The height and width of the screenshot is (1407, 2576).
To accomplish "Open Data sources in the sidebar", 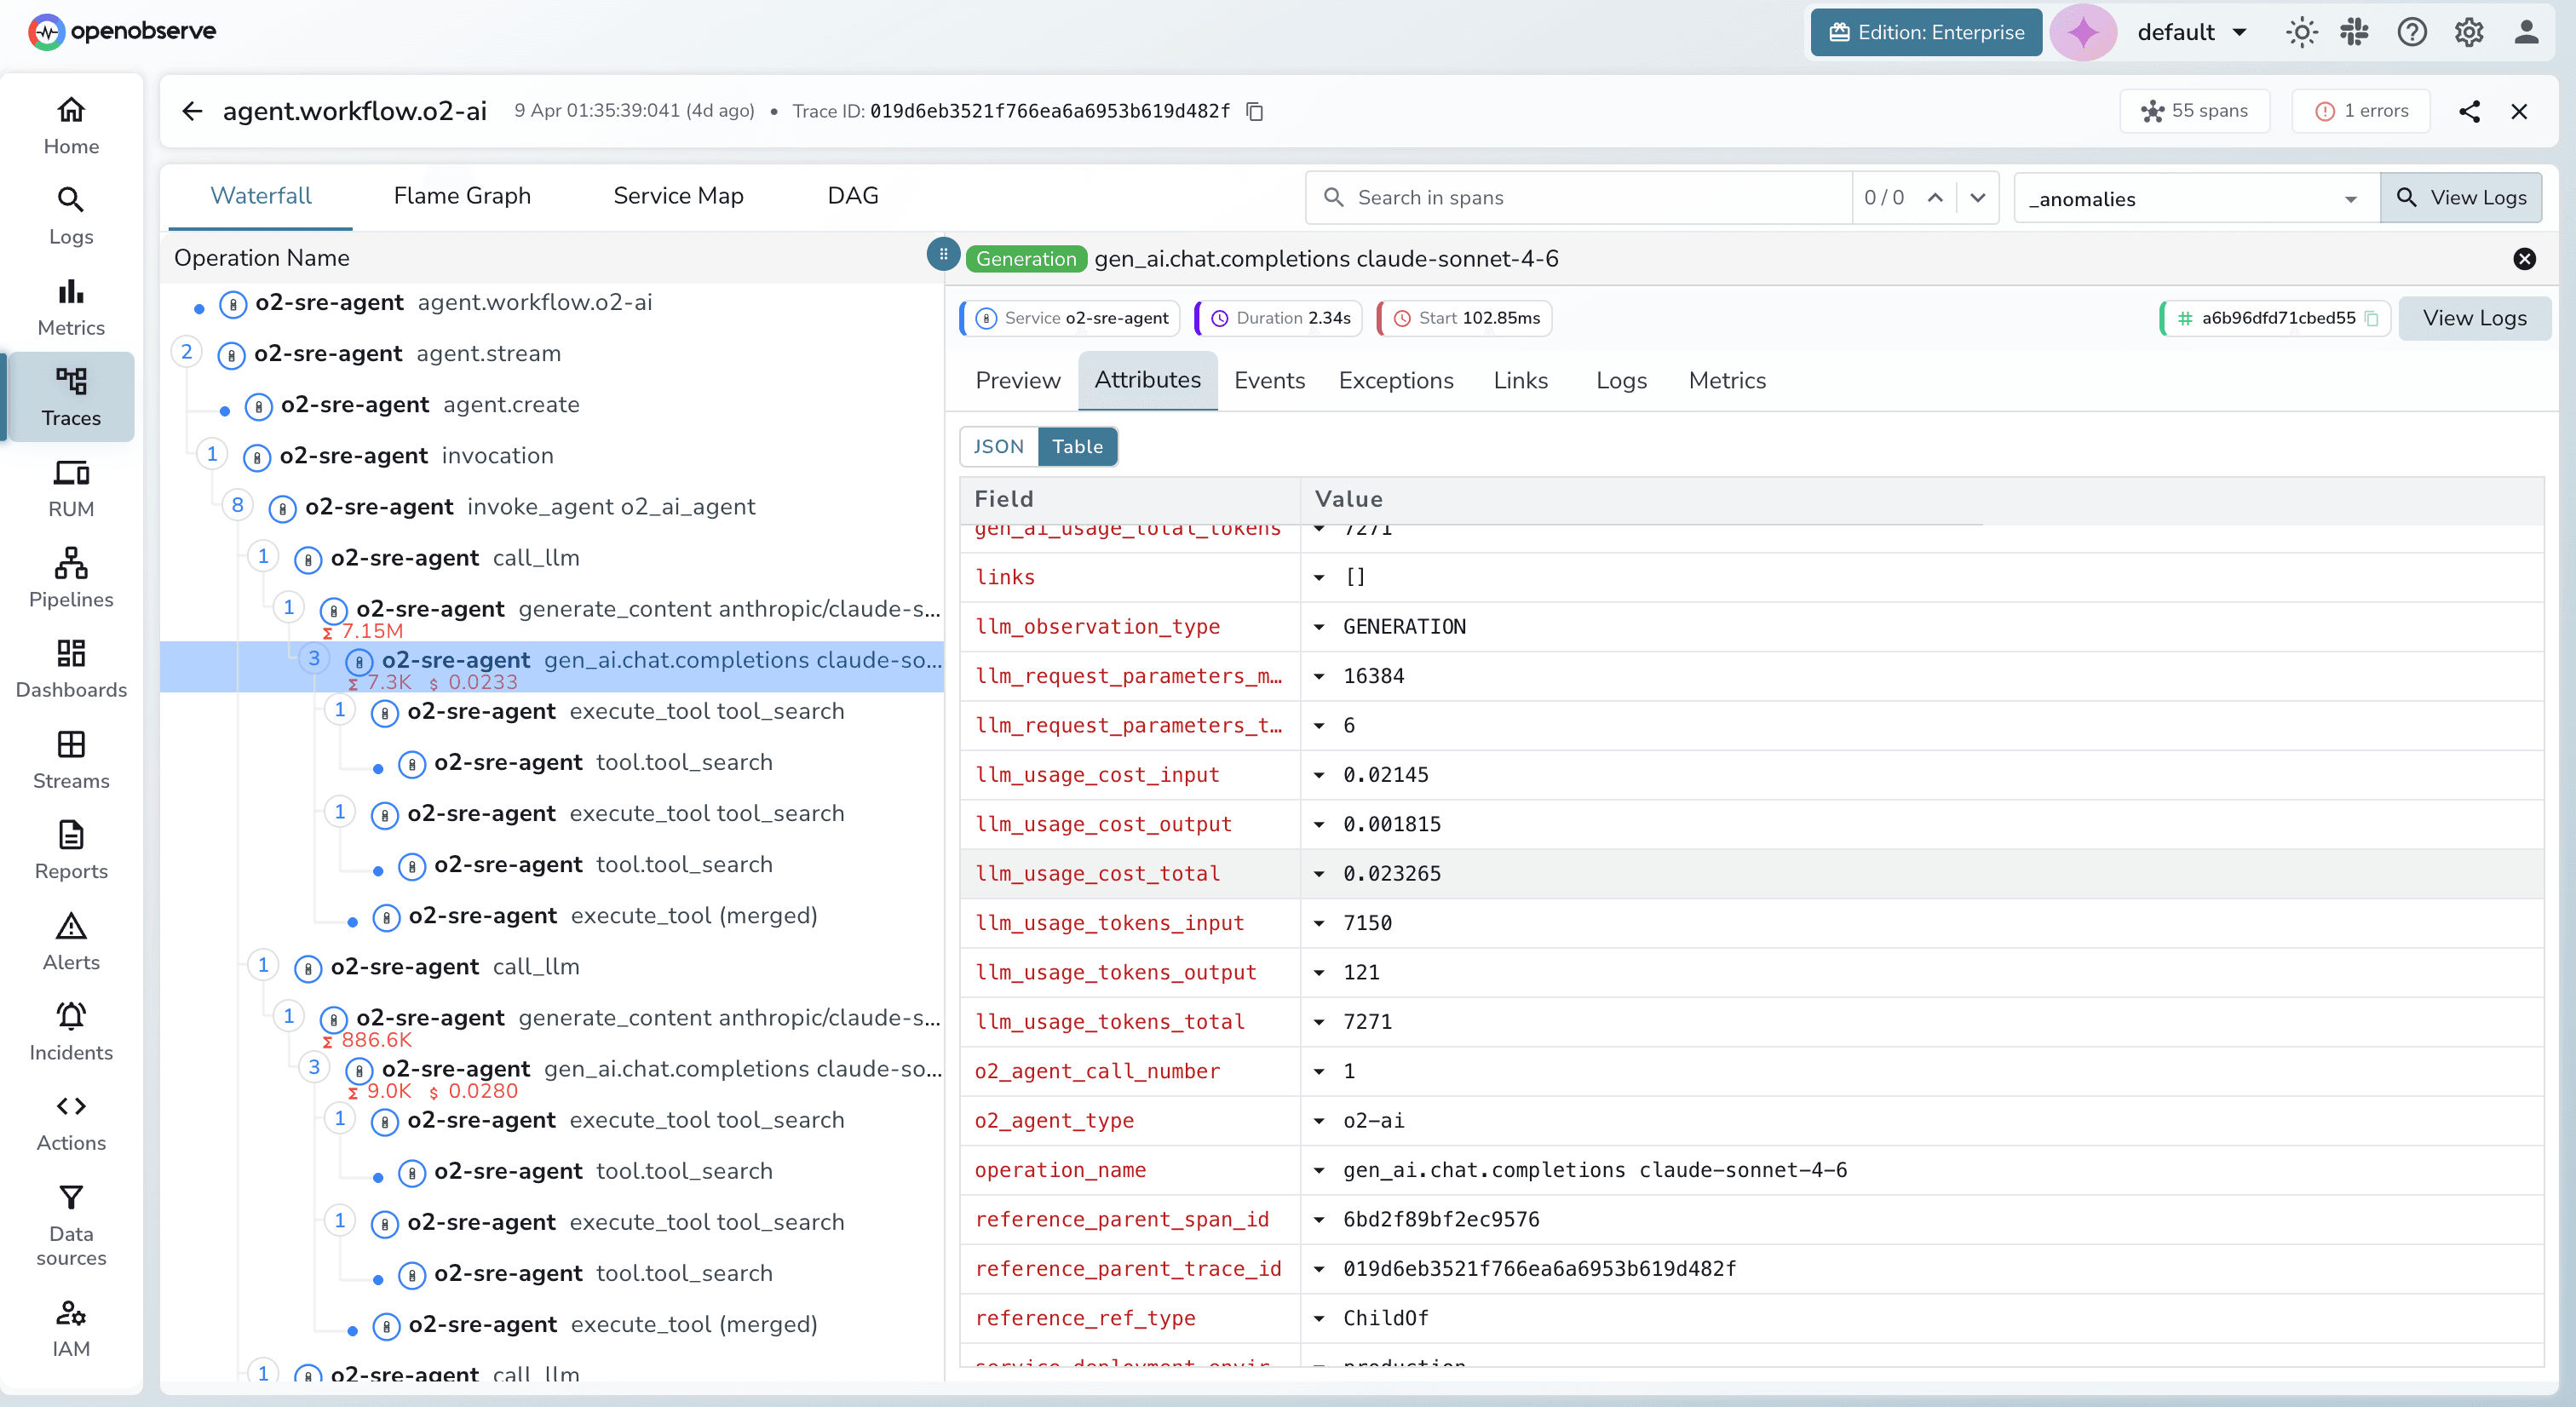I will tap(71, 1225).
